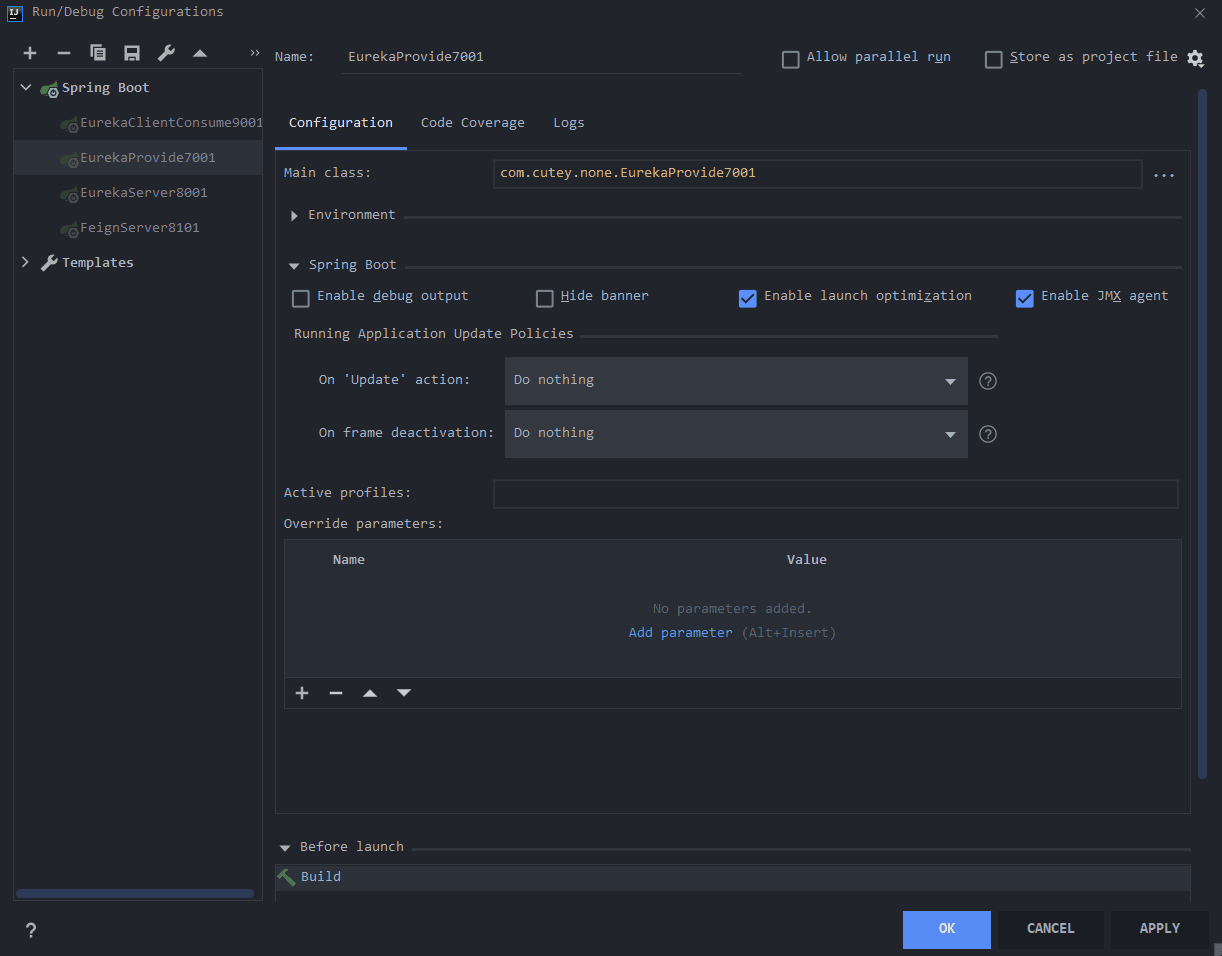This screenshot has width=1222, height=956.
Task: Switch to the Configuration tab
Action: [341, 123]
